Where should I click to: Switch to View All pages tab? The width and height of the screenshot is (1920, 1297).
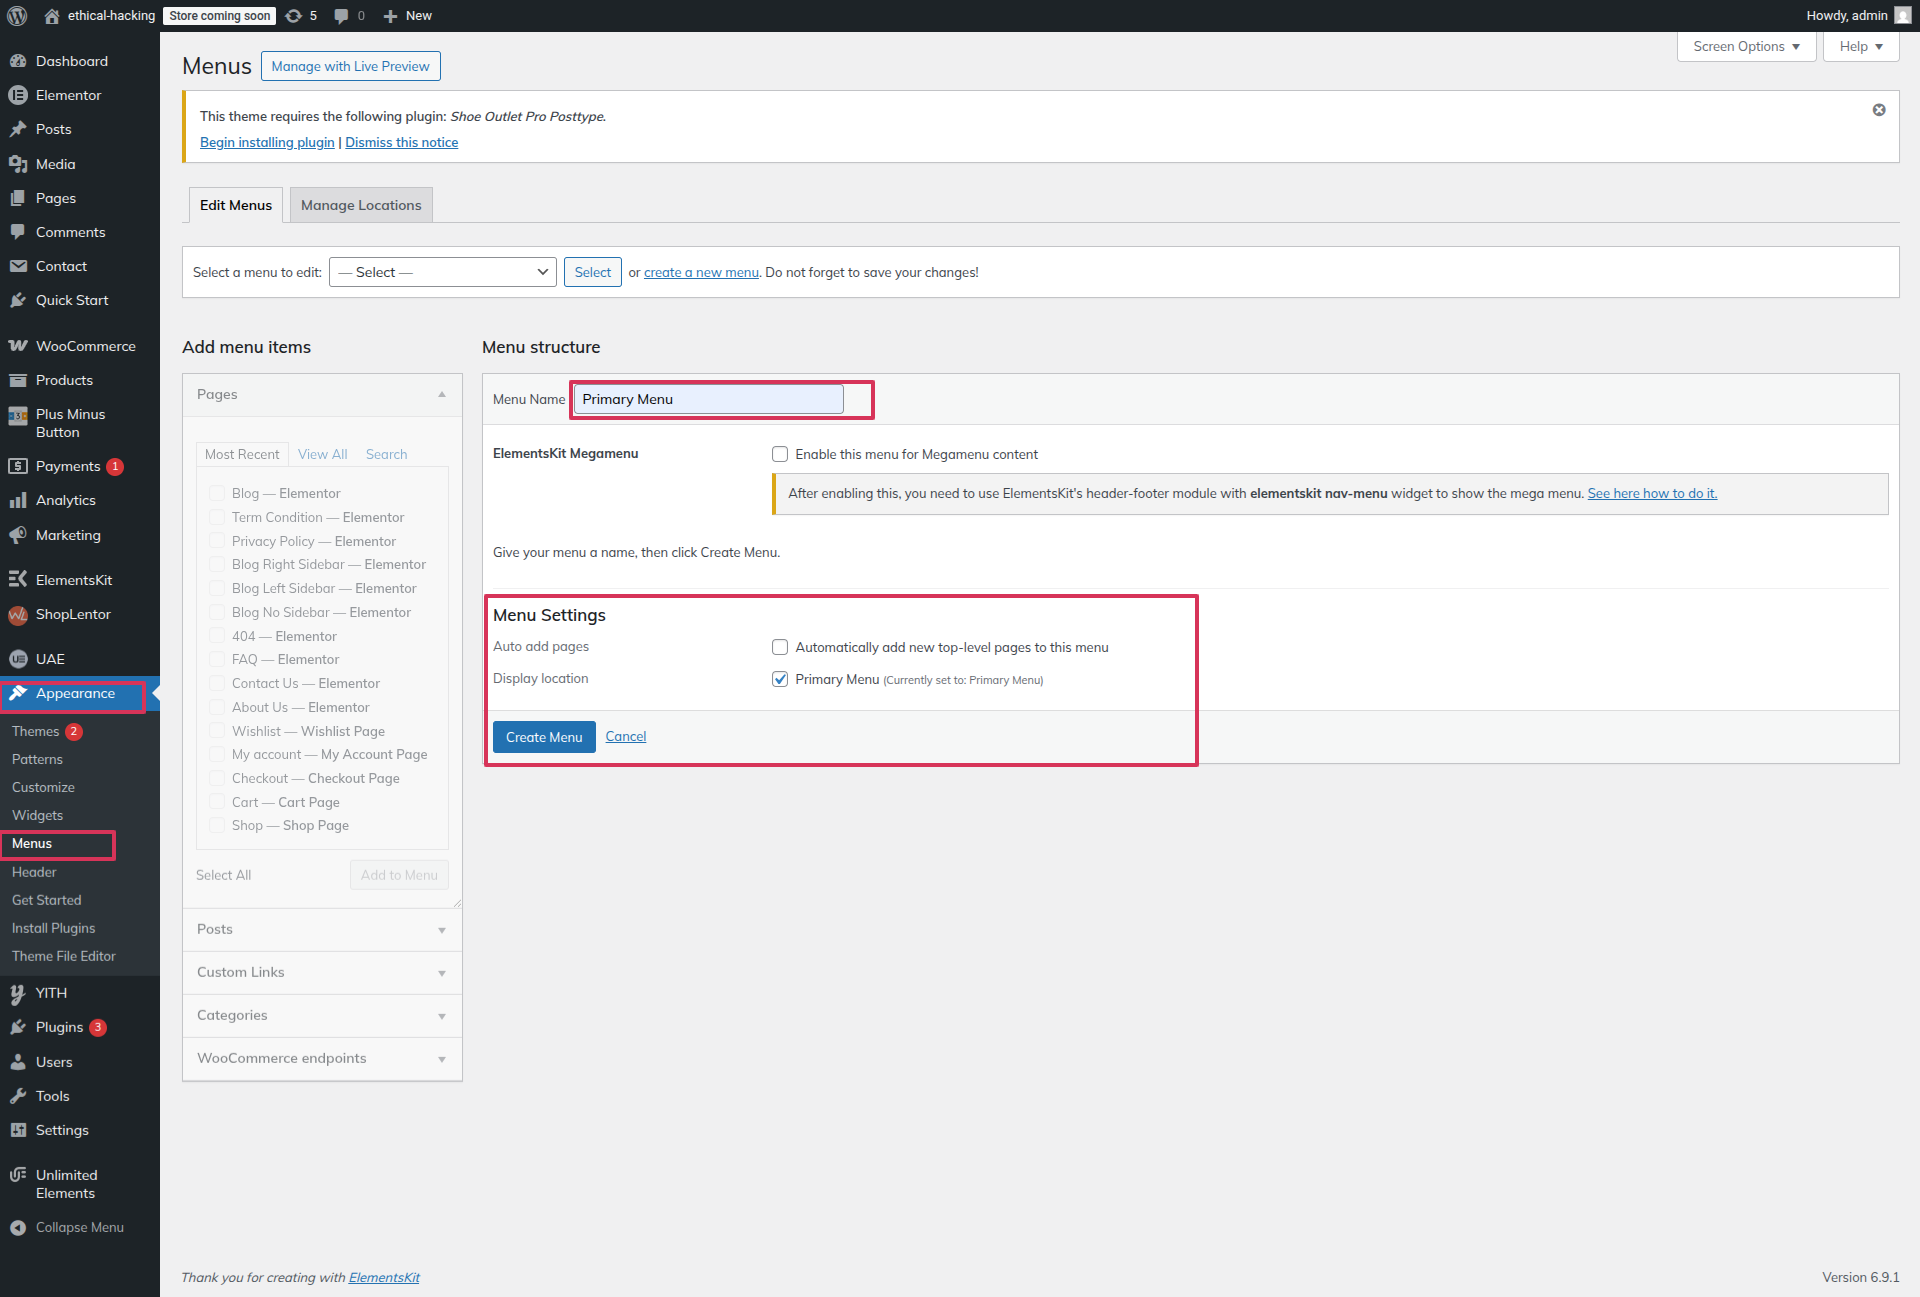pos(322,454)
